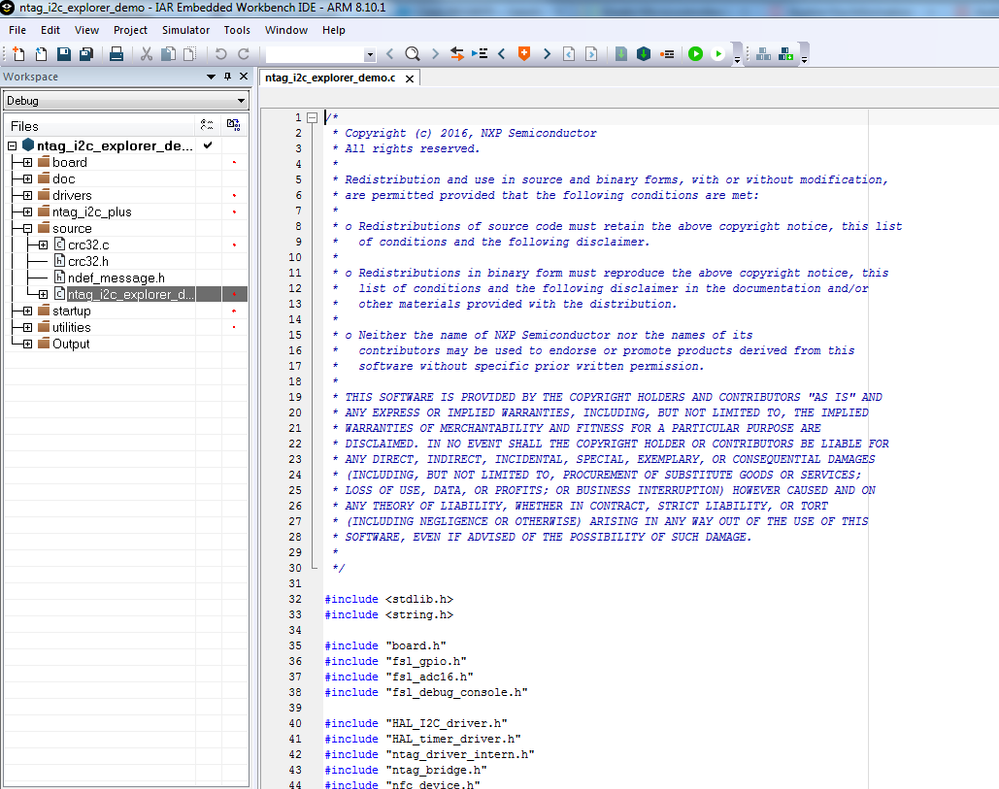Screen dimensions: 999x789
Task: Click the Find Previous arrow left of the magnifier
Action: point(390,54)
